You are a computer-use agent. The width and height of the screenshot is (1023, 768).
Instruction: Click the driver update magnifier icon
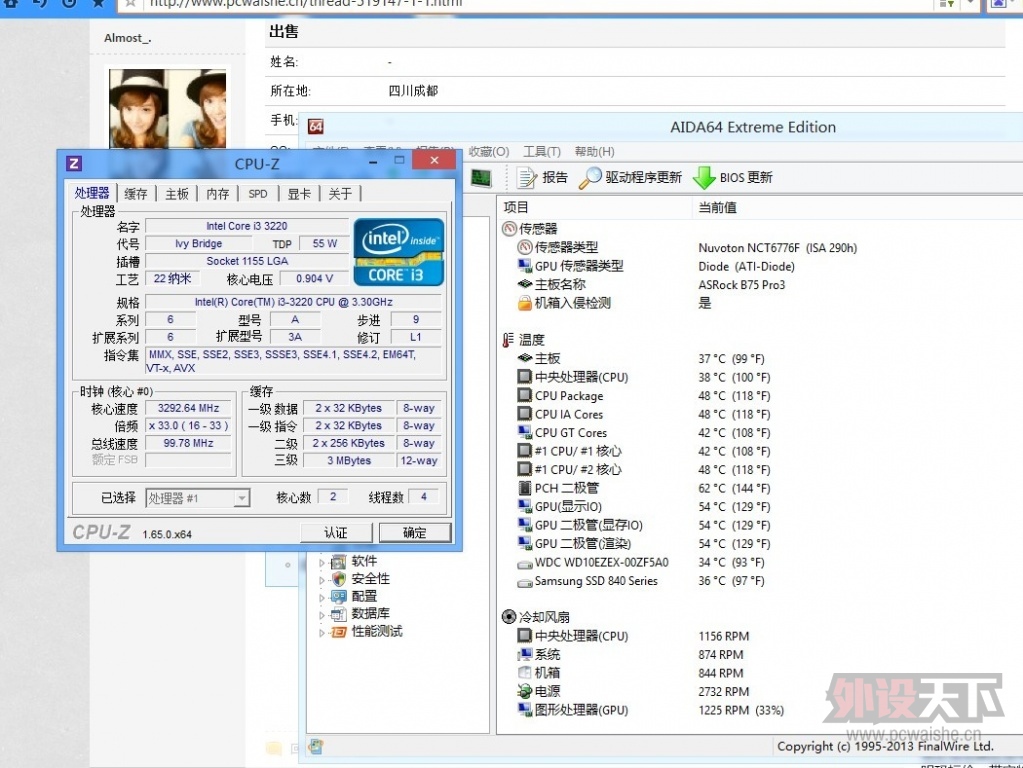[x=590, y=177]
